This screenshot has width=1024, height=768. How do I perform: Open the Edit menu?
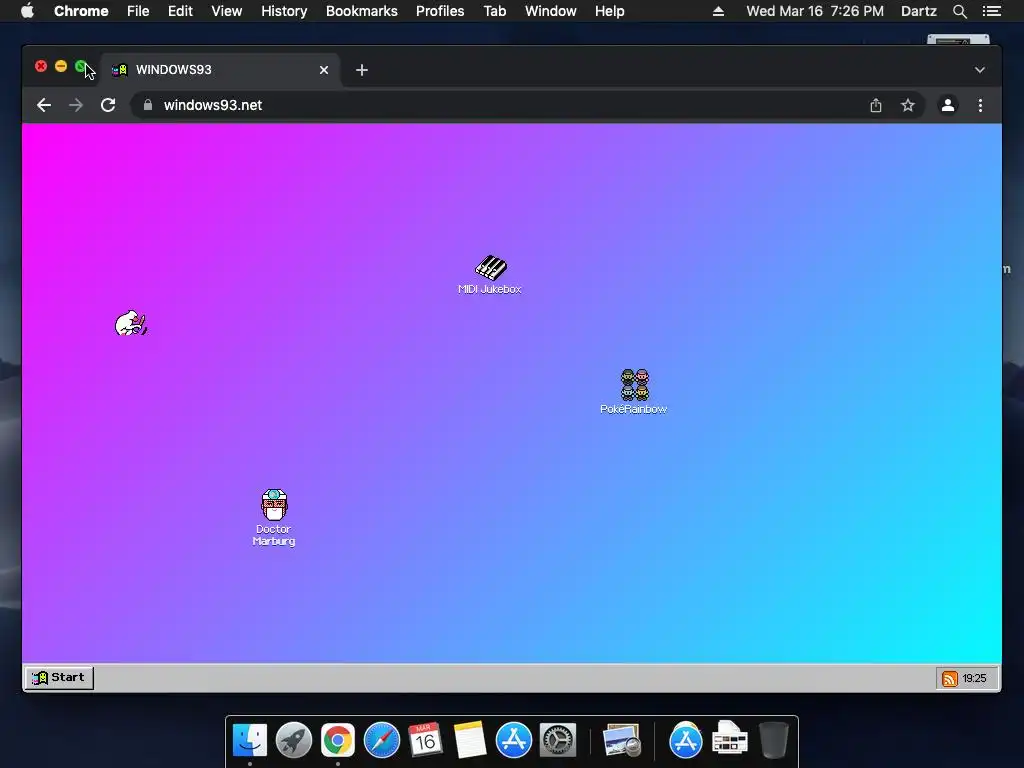[x=180, y=11]
